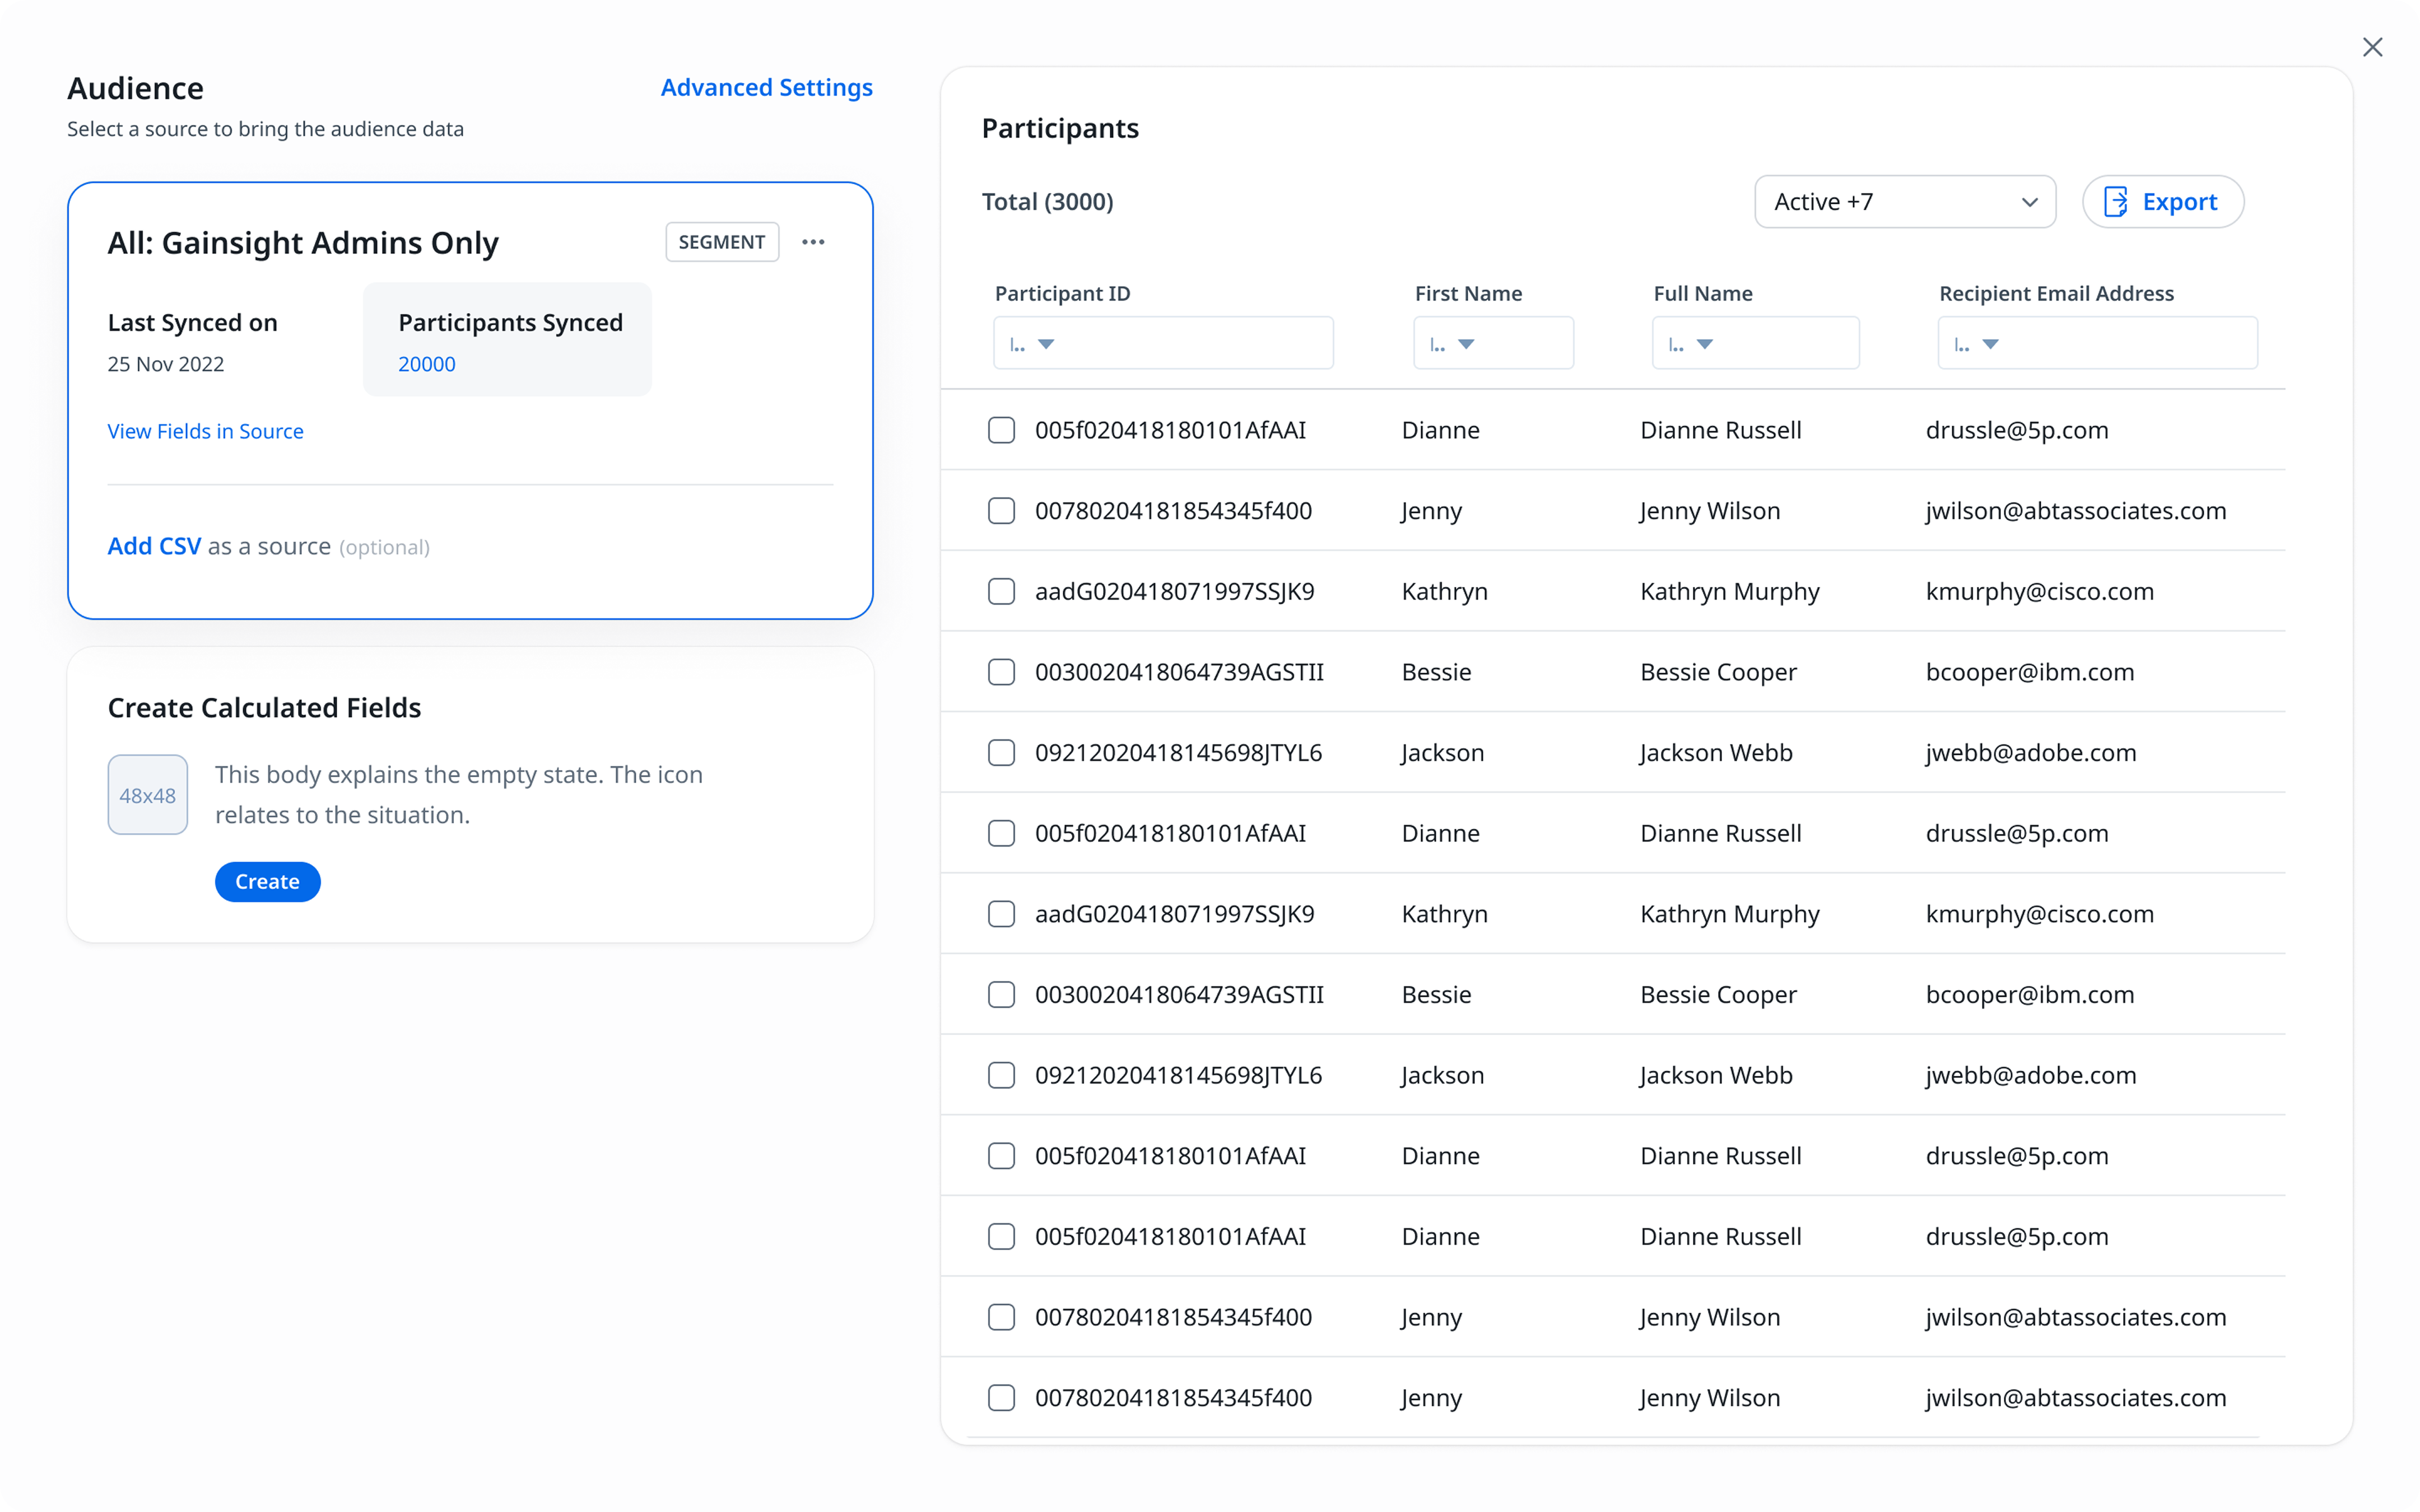Check the second Jackson Webb row checkbox

pos(1001,1075)
